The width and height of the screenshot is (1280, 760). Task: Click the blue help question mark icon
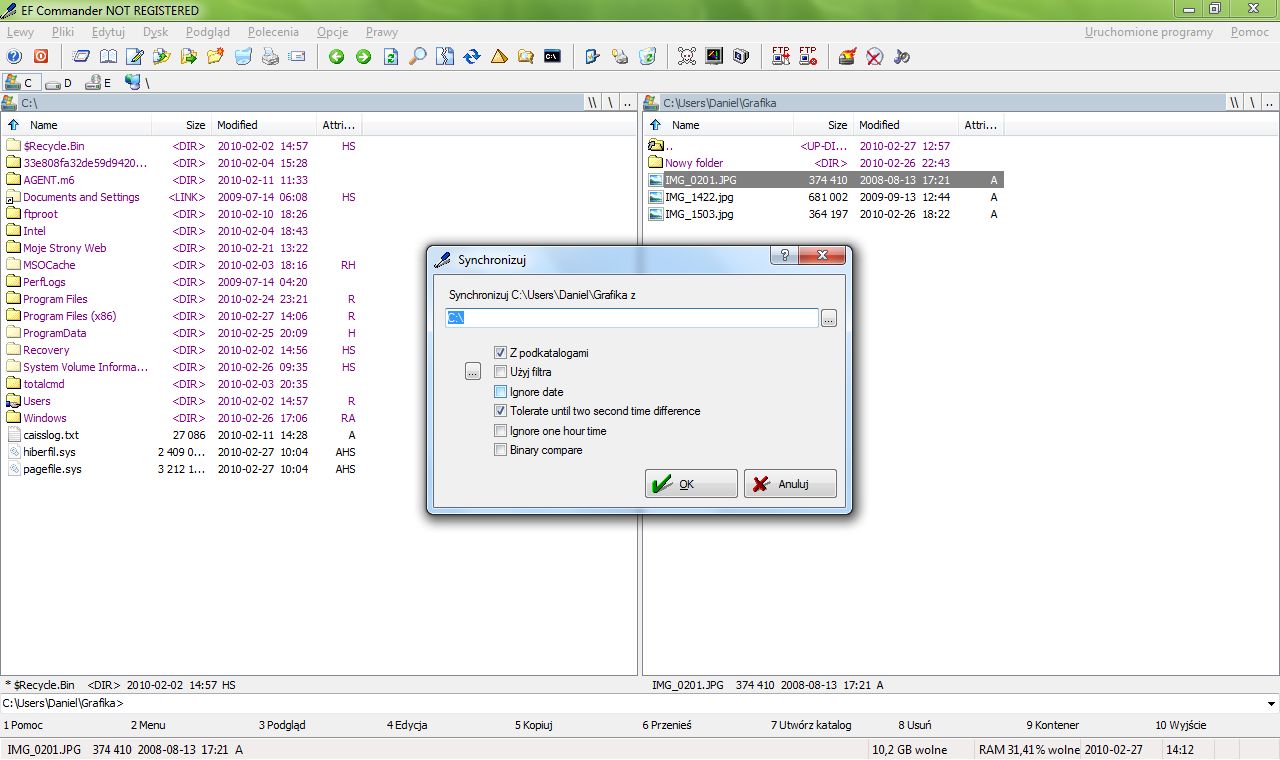point(14,57)
